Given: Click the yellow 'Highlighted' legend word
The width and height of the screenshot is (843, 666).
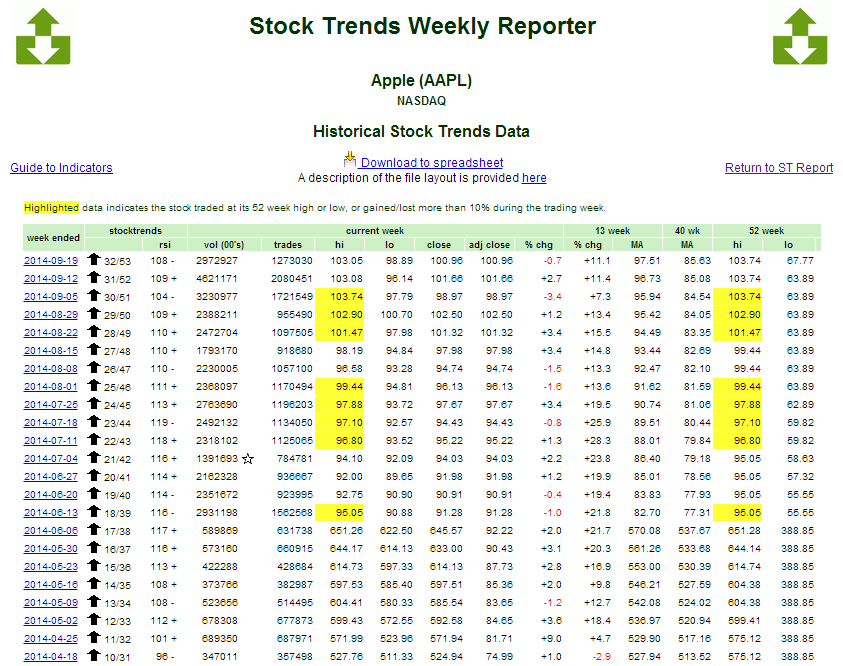Looking at the screenshot, I should pos(51,207).
